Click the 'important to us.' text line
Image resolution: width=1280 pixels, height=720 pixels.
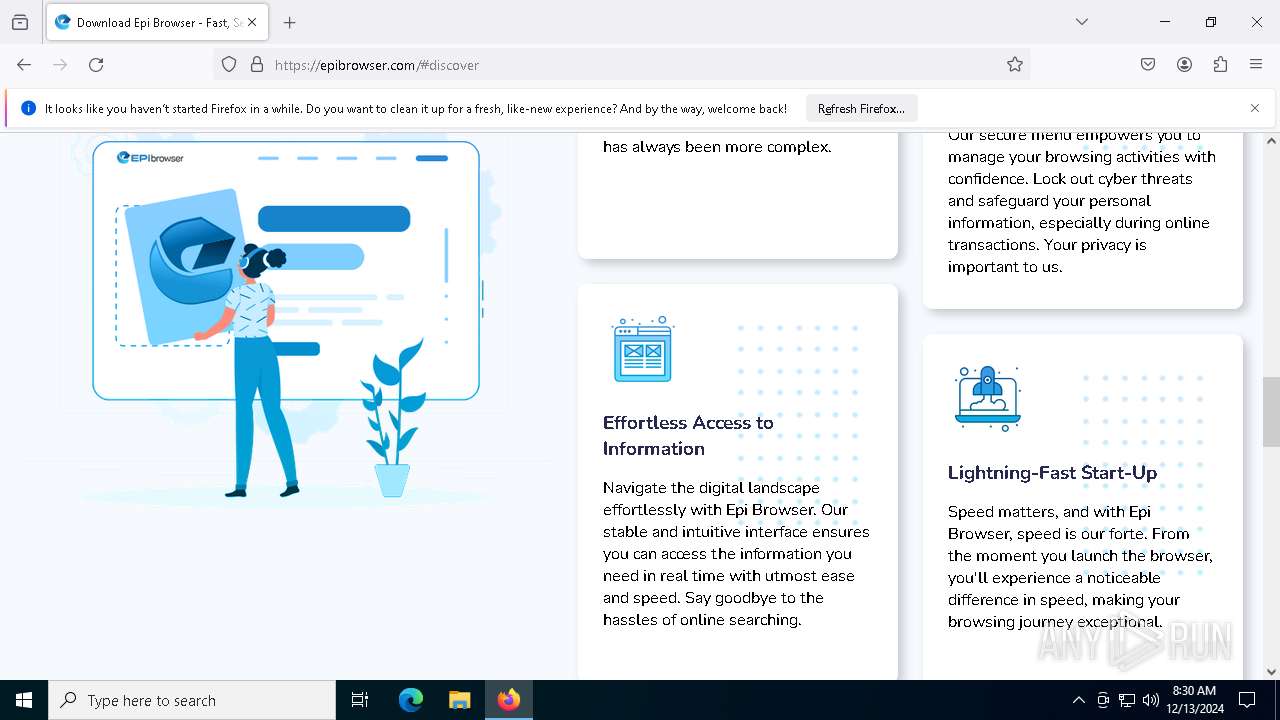pos(1005,267)
